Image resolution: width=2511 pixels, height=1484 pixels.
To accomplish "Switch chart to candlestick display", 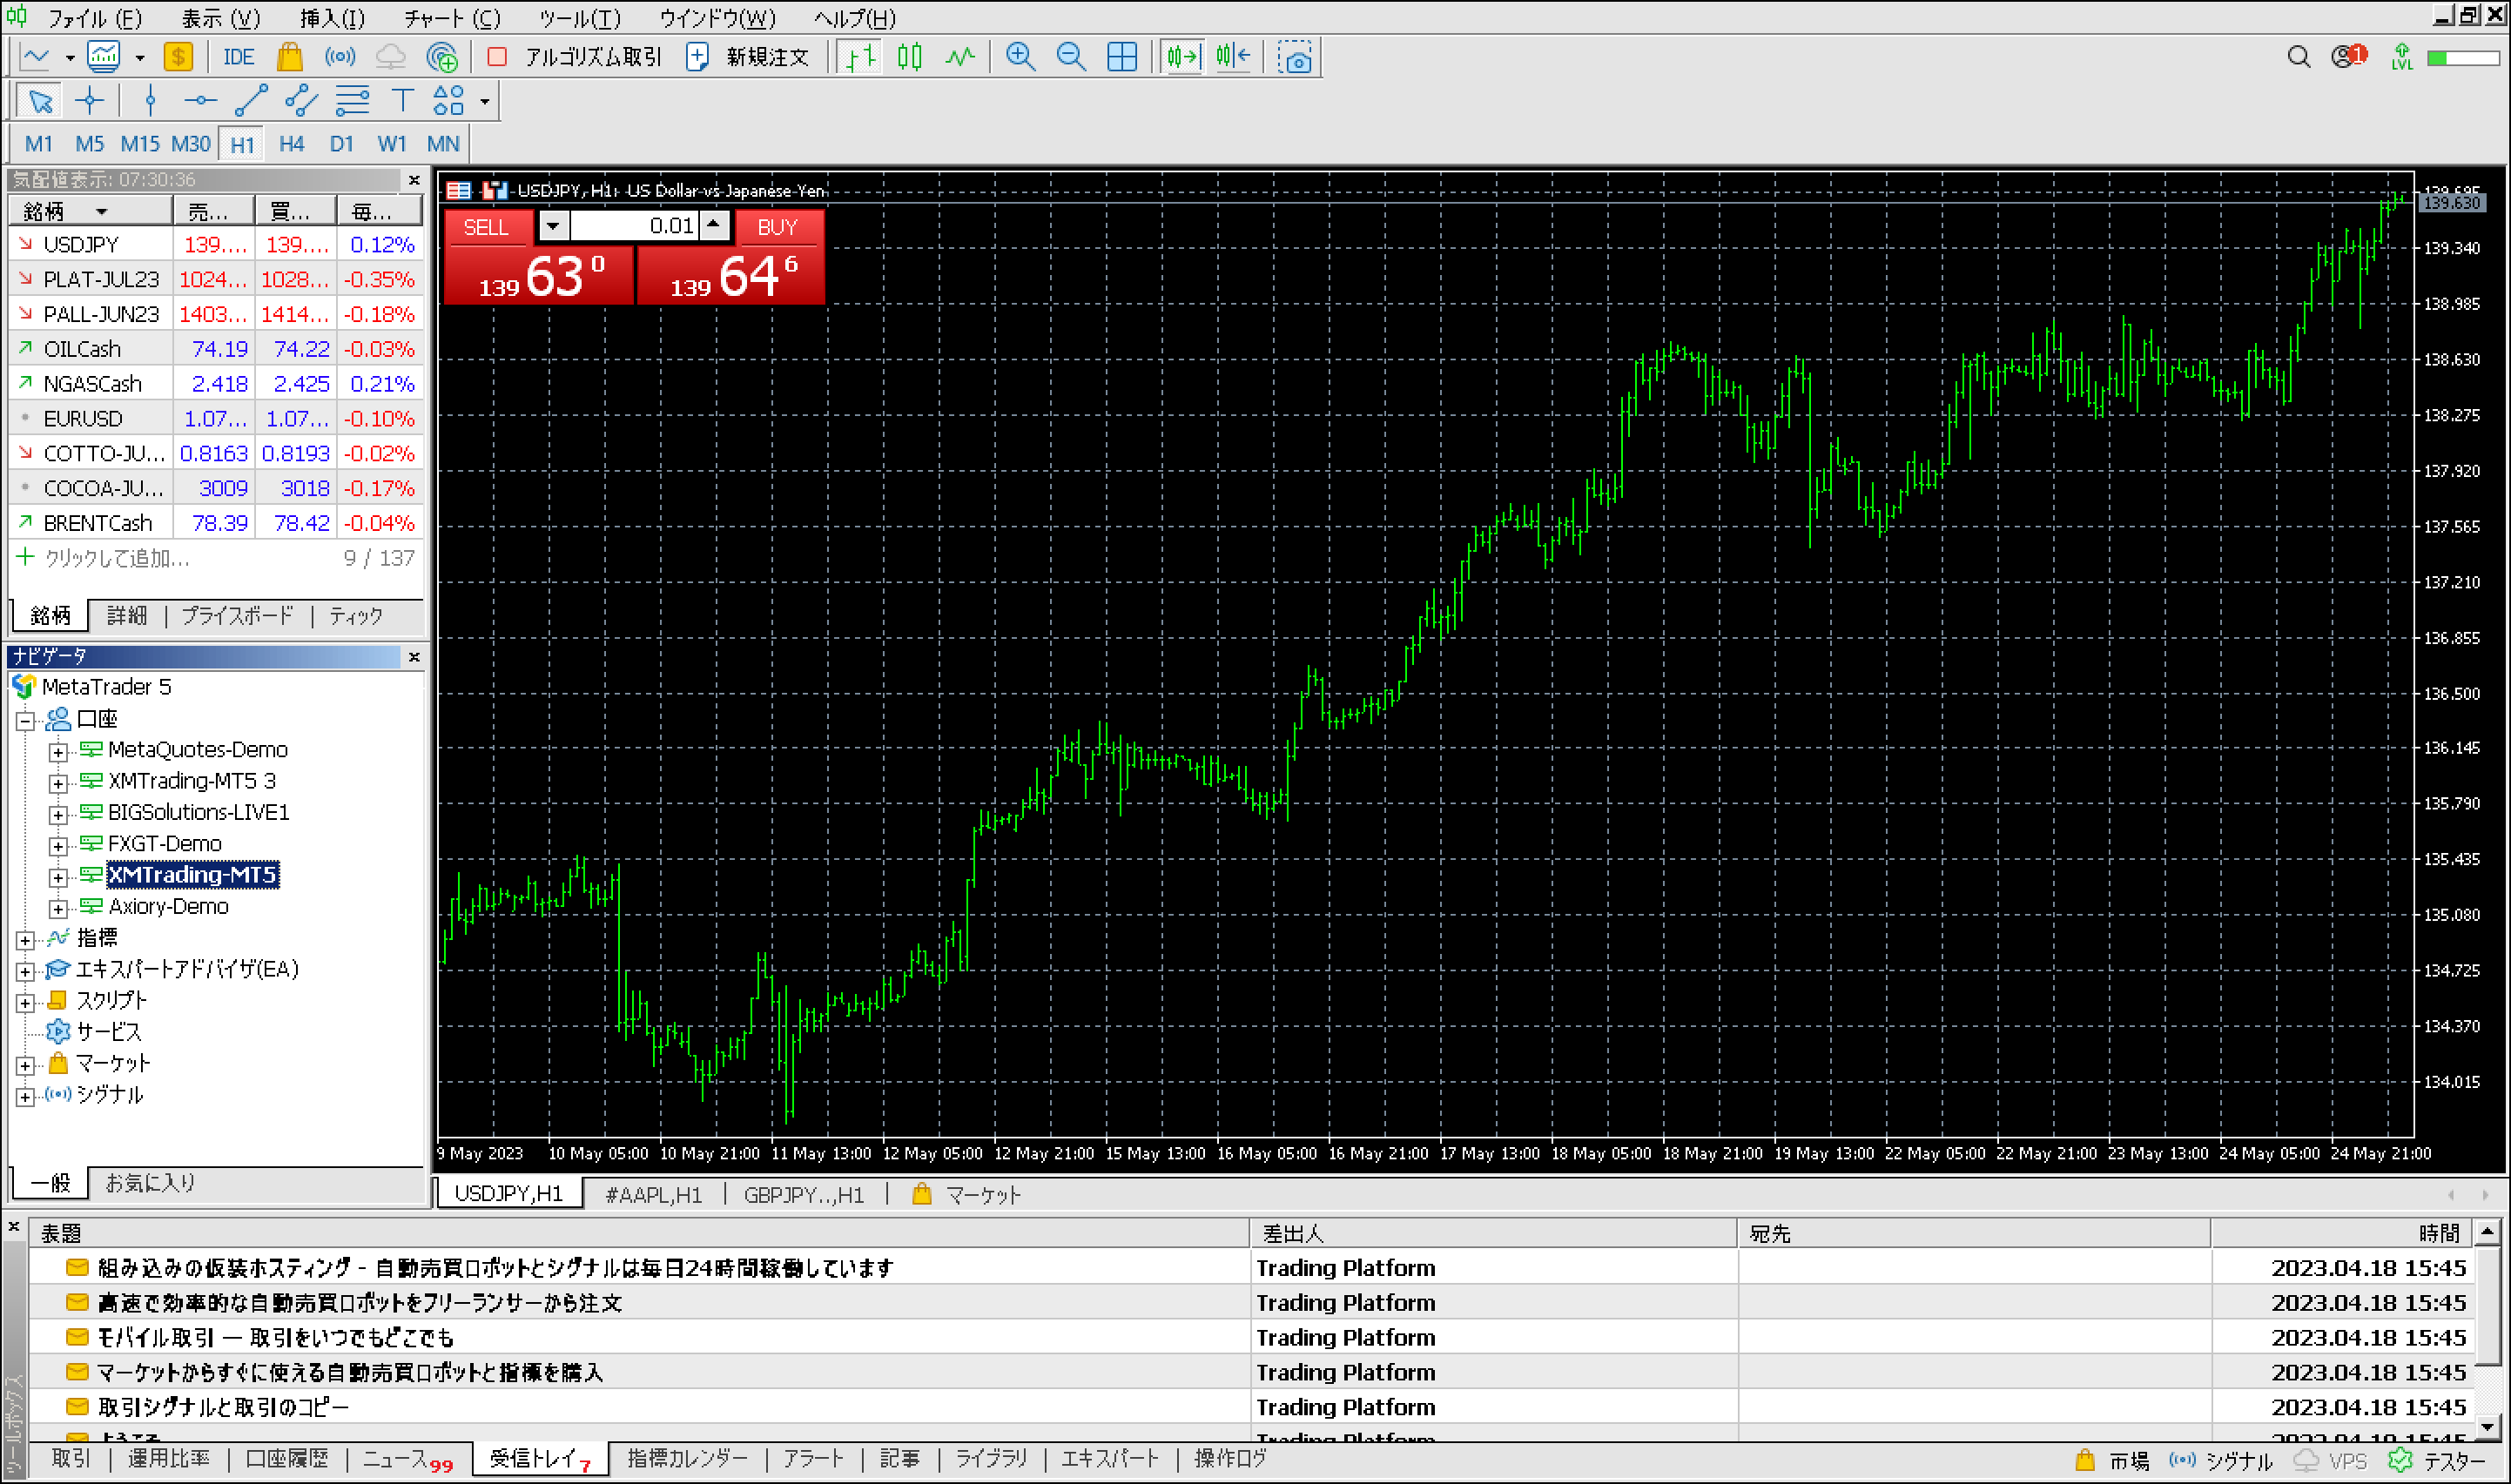I will 909,57.
